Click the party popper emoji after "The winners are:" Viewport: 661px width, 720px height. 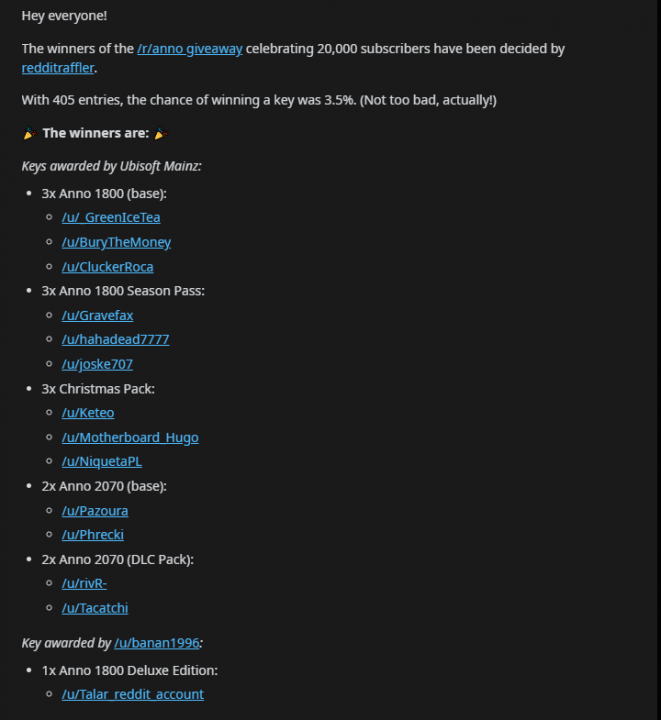[x=160, y=133]
